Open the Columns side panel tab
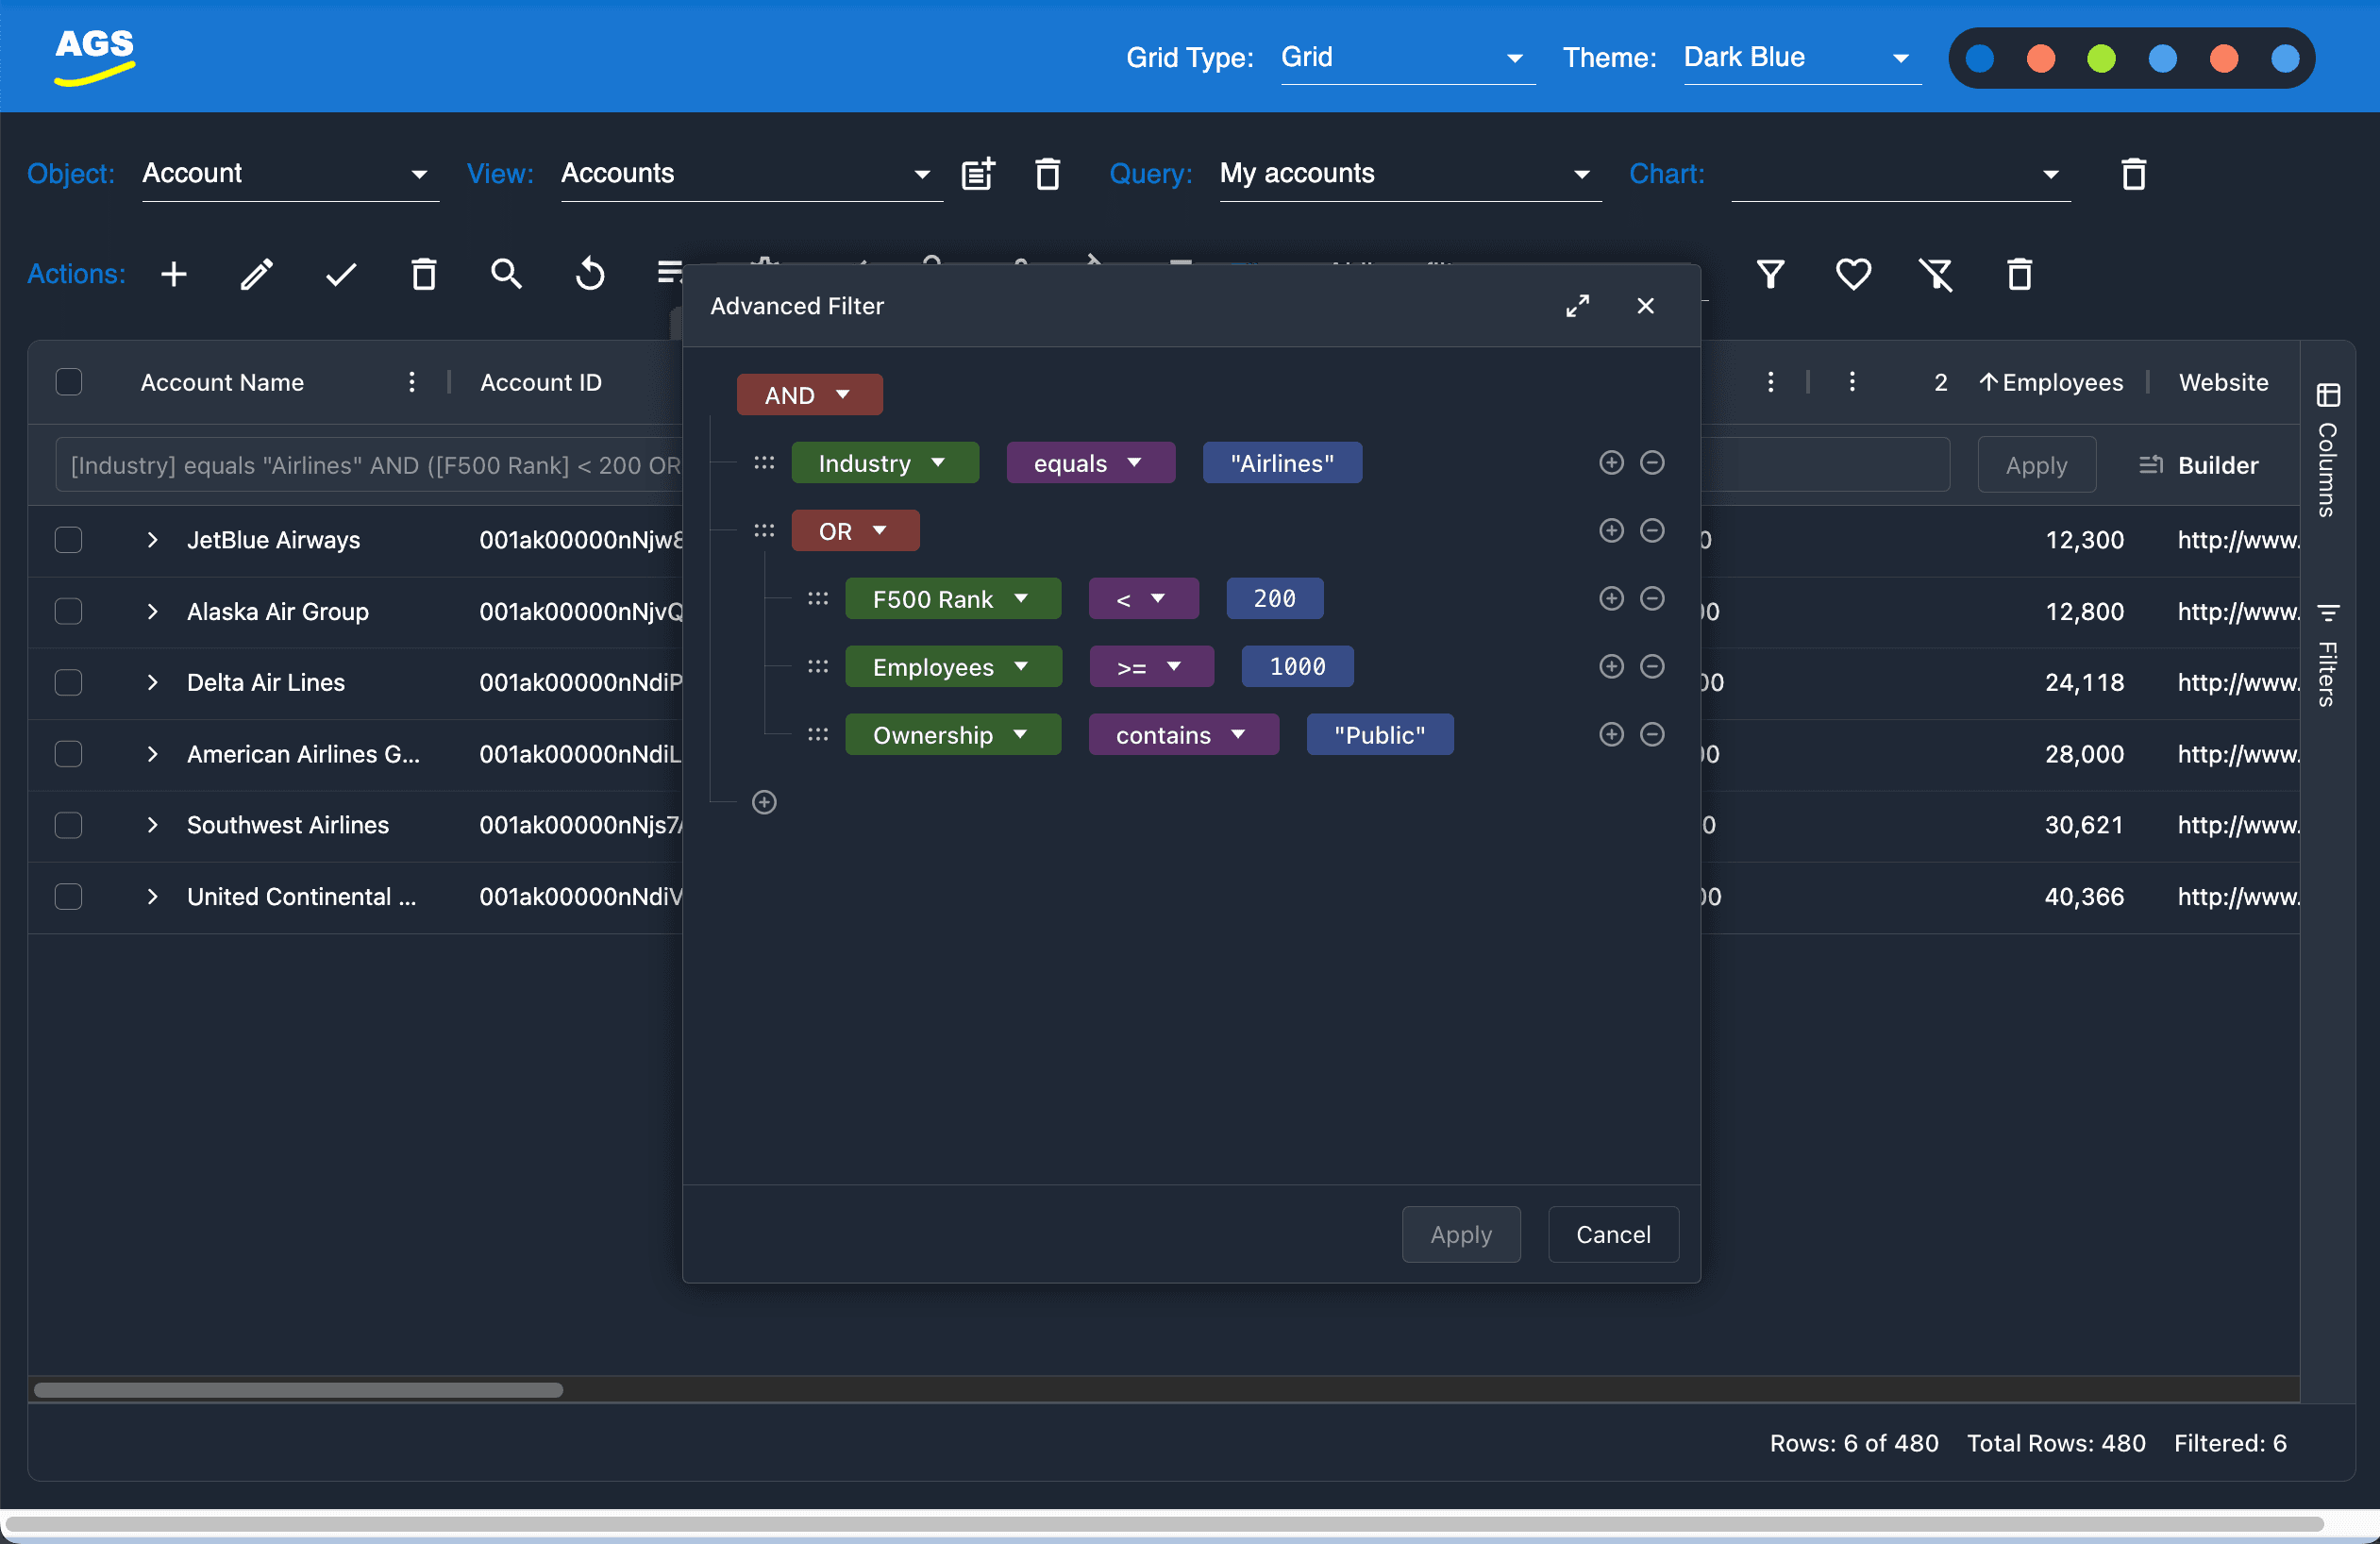 2328,450
